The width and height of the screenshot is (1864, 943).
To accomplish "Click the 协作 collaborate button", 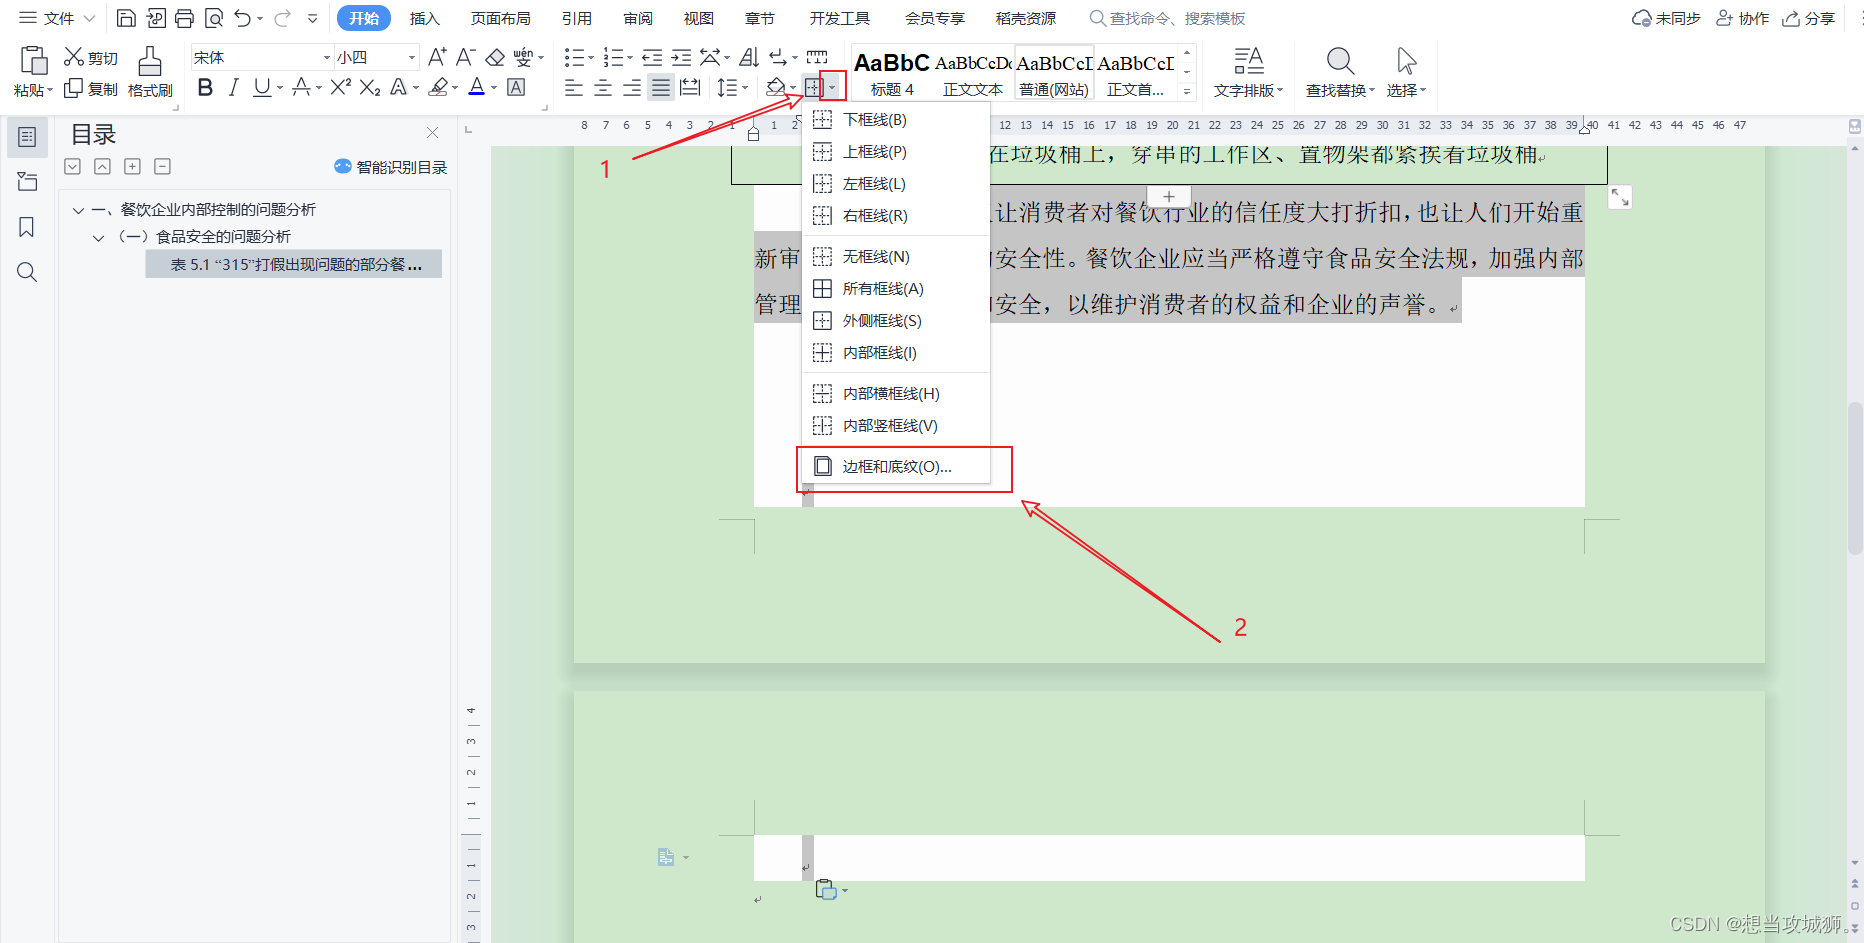I will click(x=1742, y=18).
